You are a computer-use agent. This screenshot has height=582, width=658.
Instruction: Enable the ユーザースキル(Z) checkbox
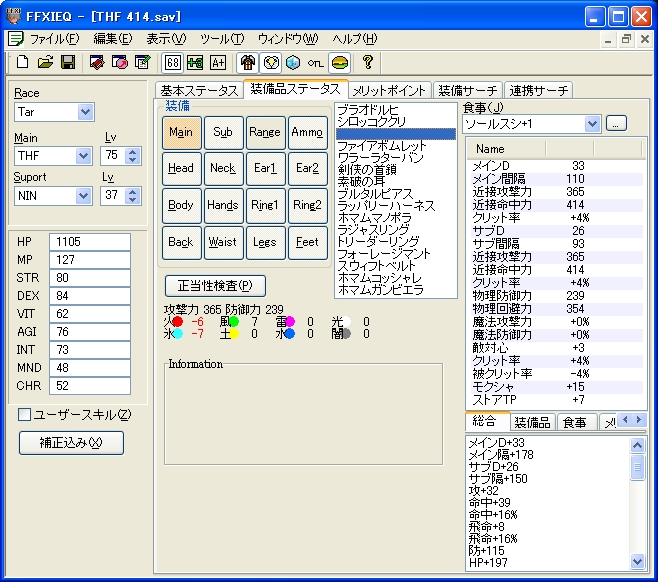pyautogui.click(x=24, y=415)
